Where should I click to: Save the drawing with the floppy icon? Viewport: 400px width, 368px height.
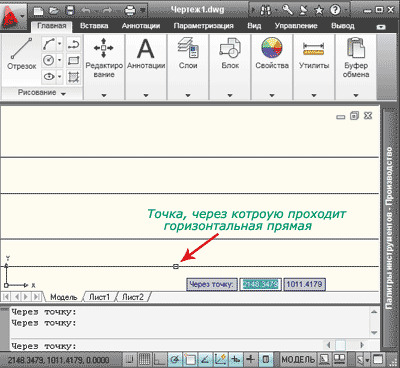point(70,11)
